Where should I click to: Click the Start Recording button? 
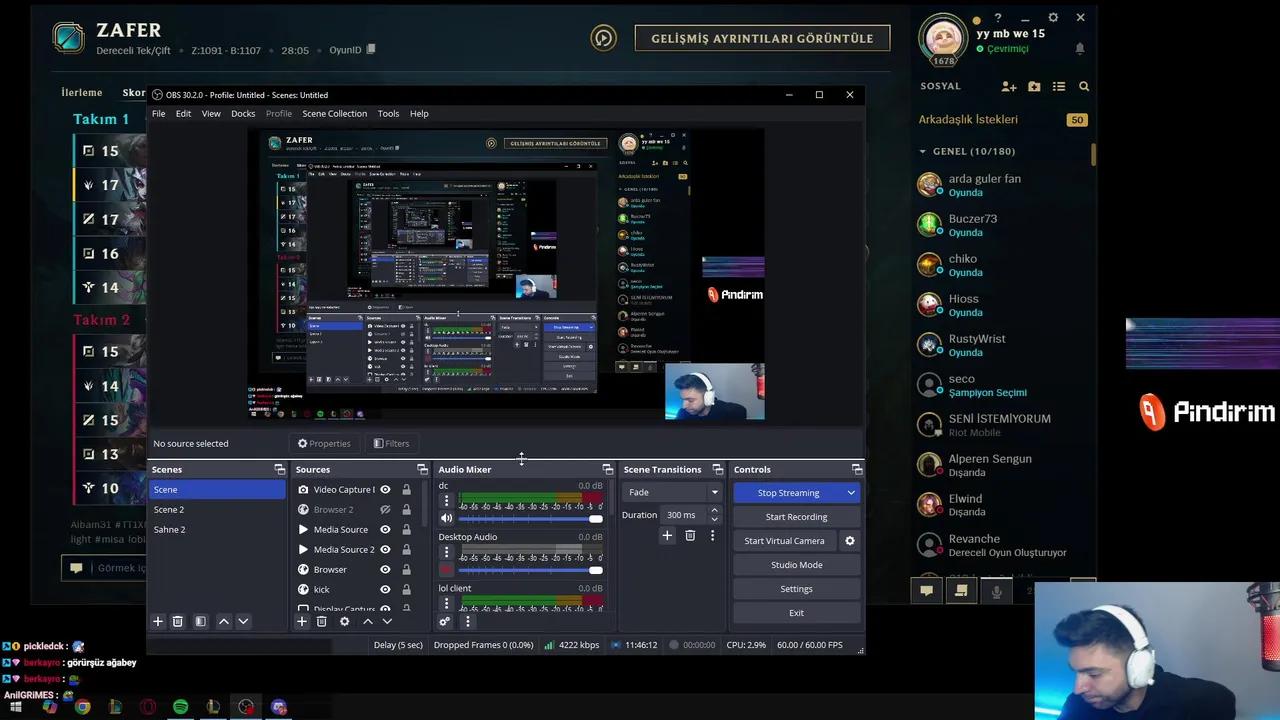point(796,517)
